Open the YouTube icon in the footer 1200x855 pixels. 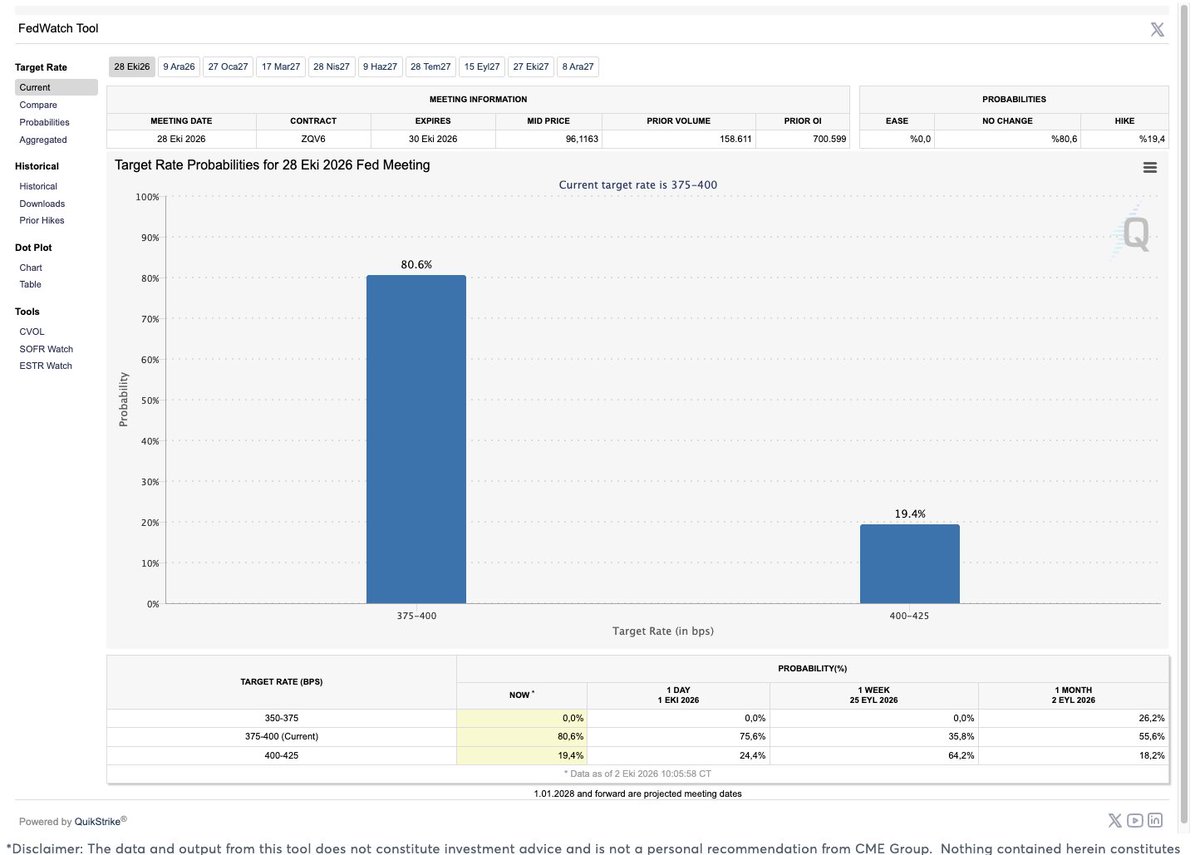pyautogui.click(x=1135, y=820)
